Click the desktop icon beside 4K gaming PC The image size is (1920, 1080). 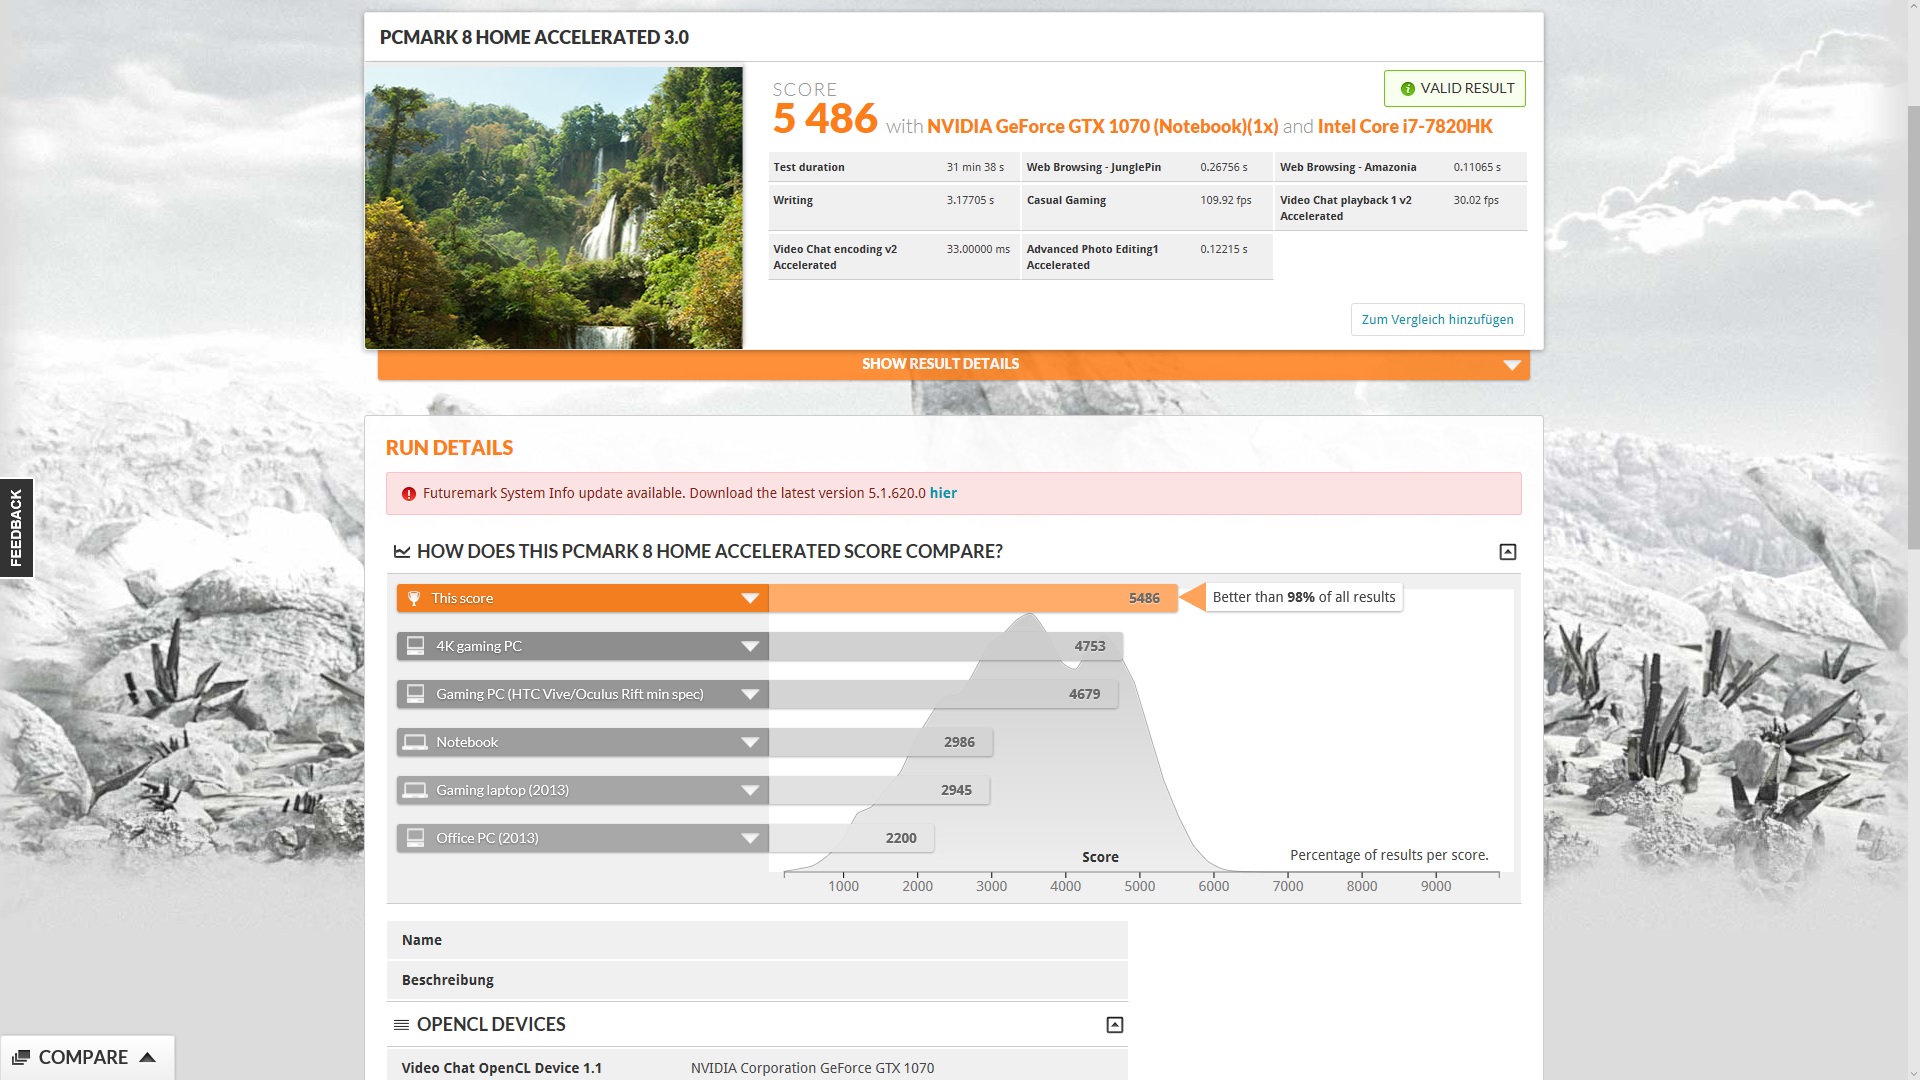click(415, 646)
